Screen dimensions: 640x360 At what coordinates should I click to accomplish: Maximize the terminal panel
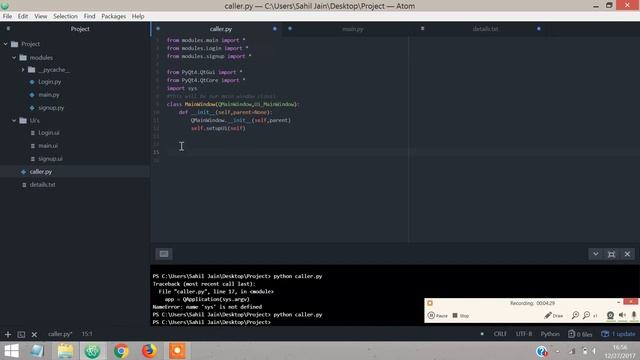(x=611, y=254)
